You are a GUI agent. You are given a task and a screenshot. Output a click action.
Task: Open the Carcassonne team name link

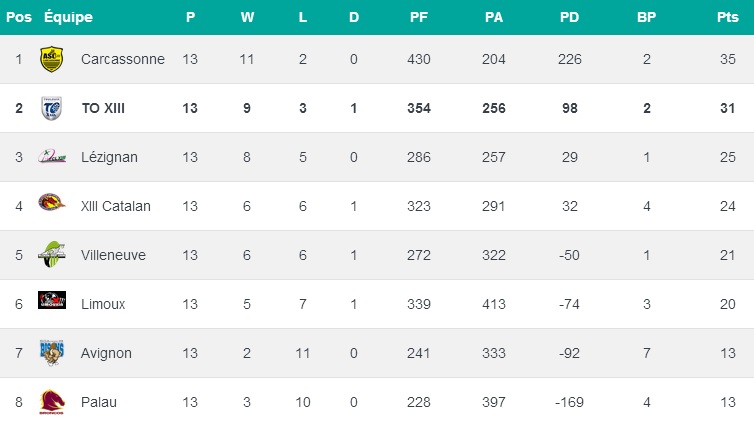122,60
